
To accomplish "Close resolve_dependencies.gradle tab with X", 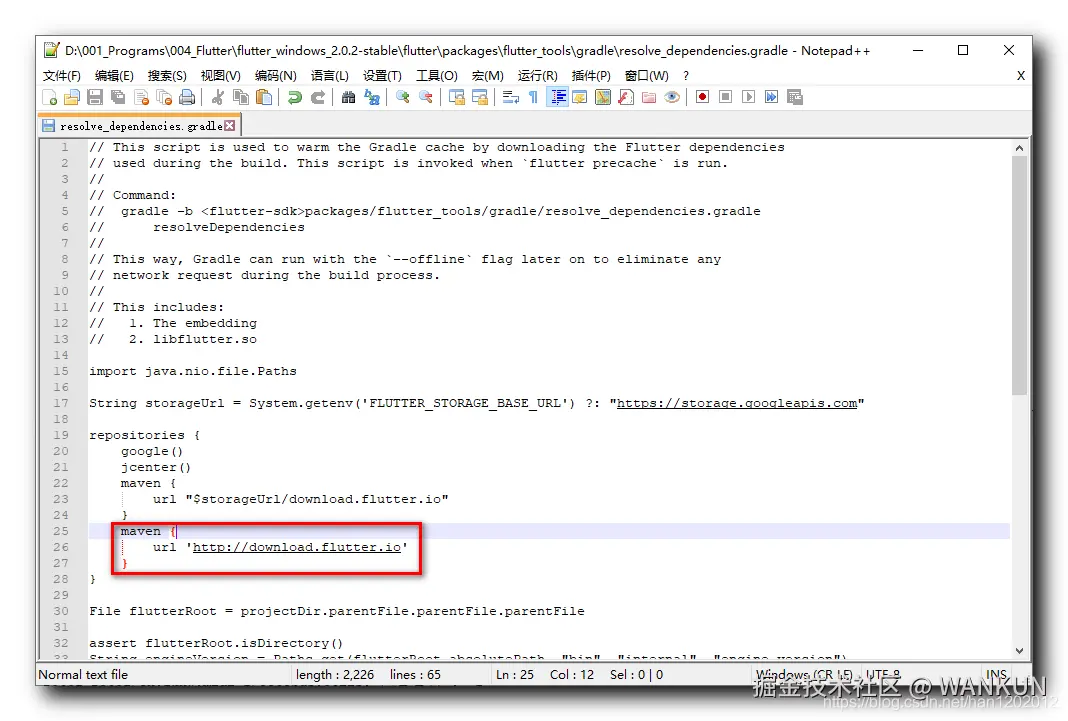I will 230,126.
